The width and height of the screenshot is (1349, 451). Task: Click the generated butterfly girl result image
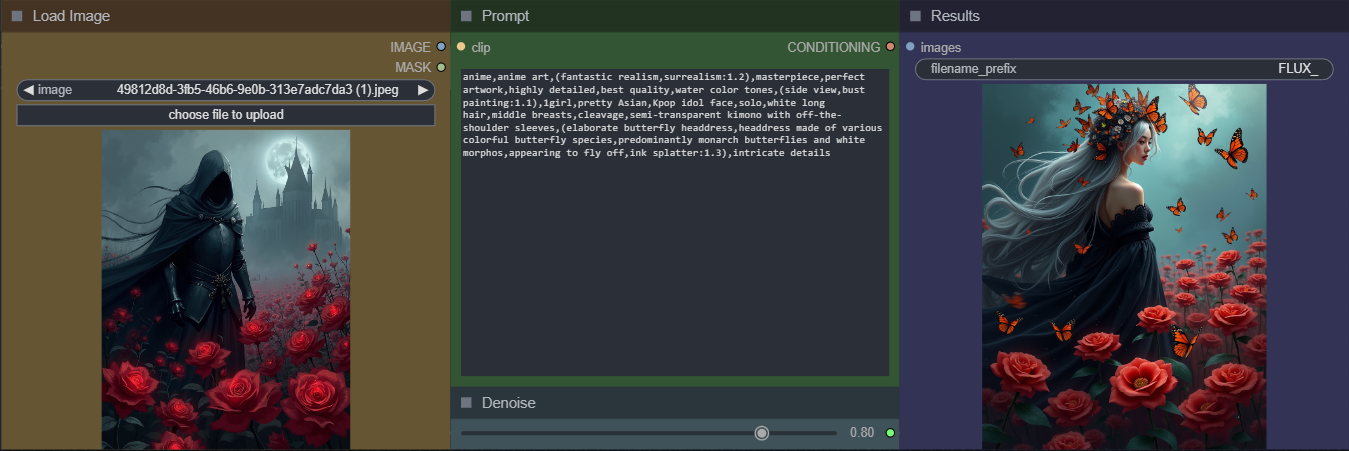point(1124,266)
